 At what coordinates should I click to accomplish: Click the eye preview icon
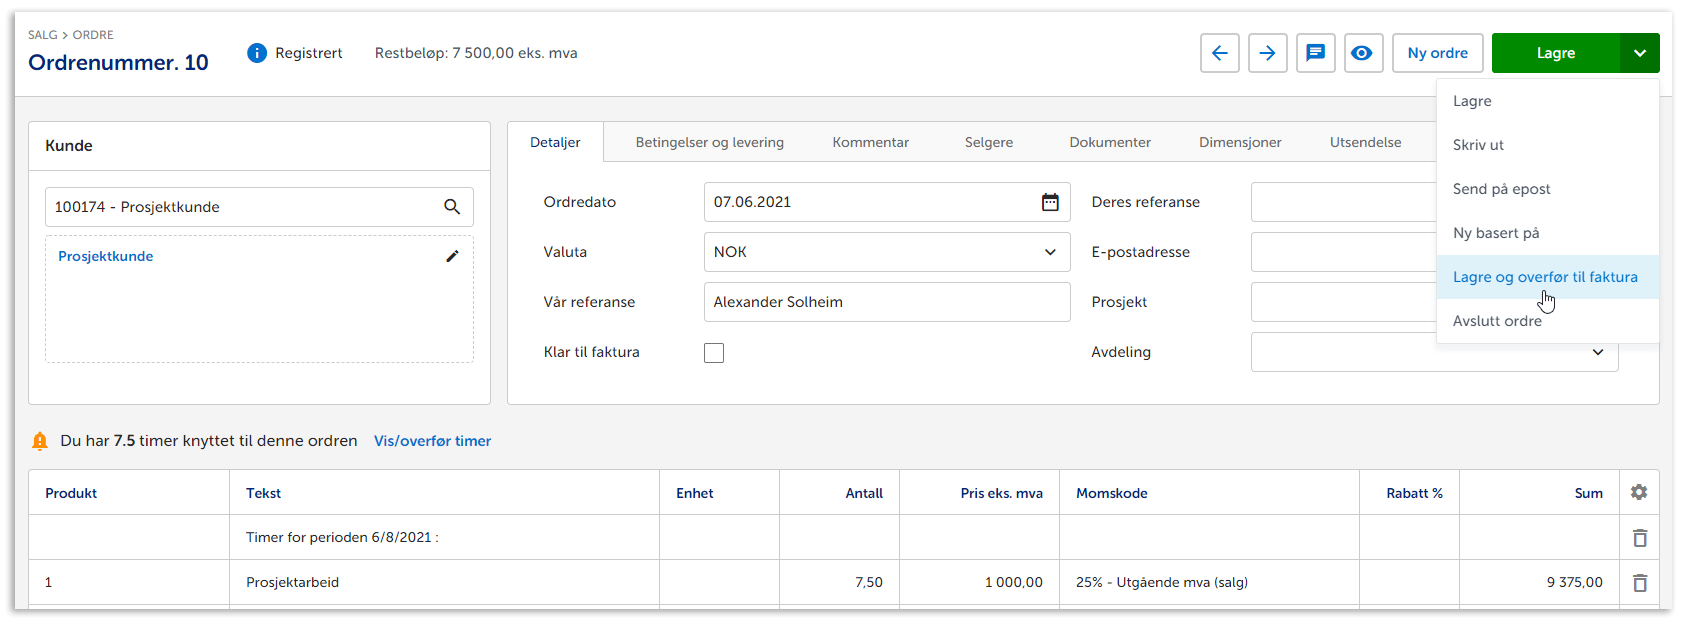(x=1361, y=53)
